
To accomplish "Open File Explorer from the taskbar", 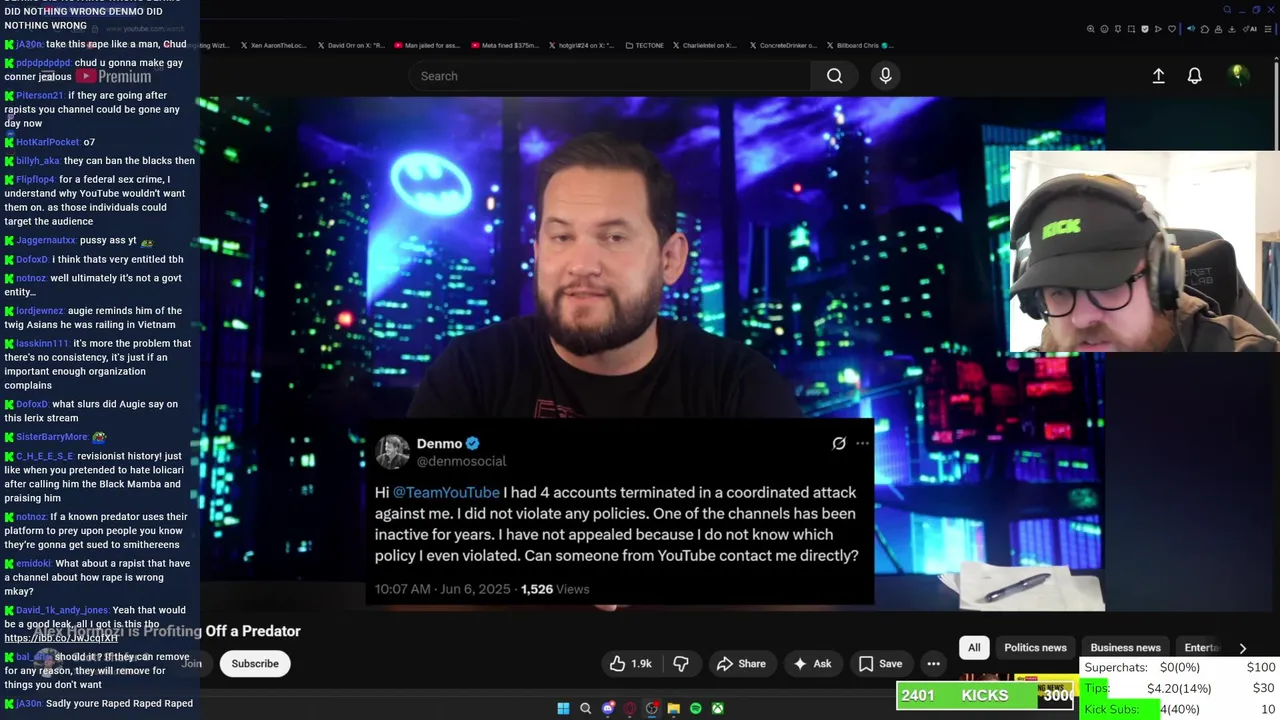I will [673, 708].
